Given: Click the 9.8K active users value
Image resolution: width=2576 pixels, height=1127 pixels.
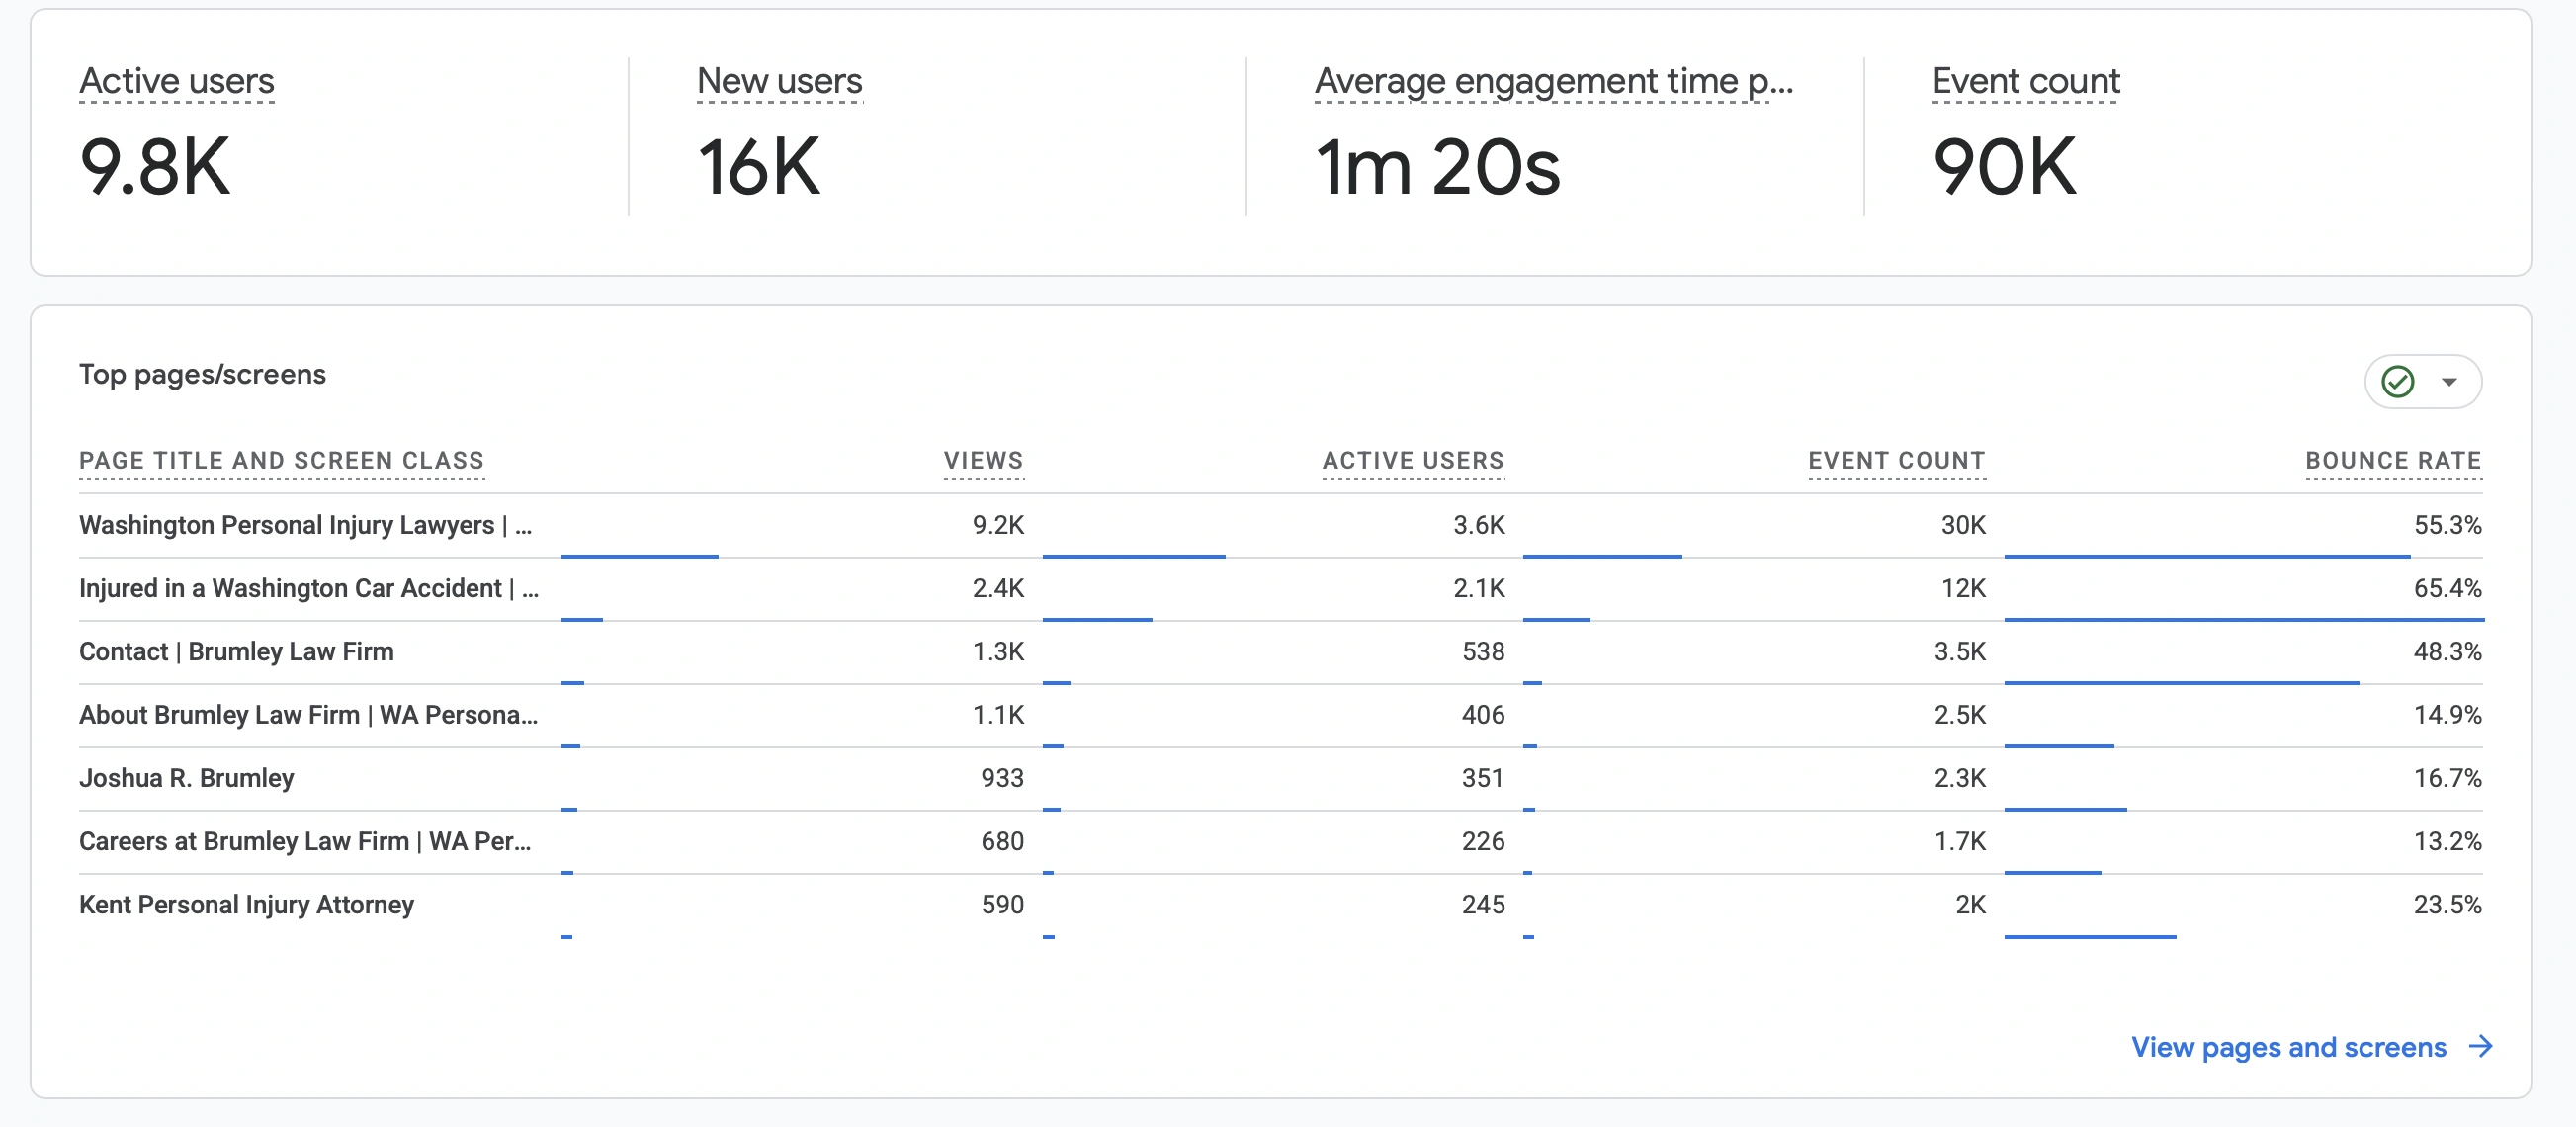Looking at the screenshot, I should (155, 167).
